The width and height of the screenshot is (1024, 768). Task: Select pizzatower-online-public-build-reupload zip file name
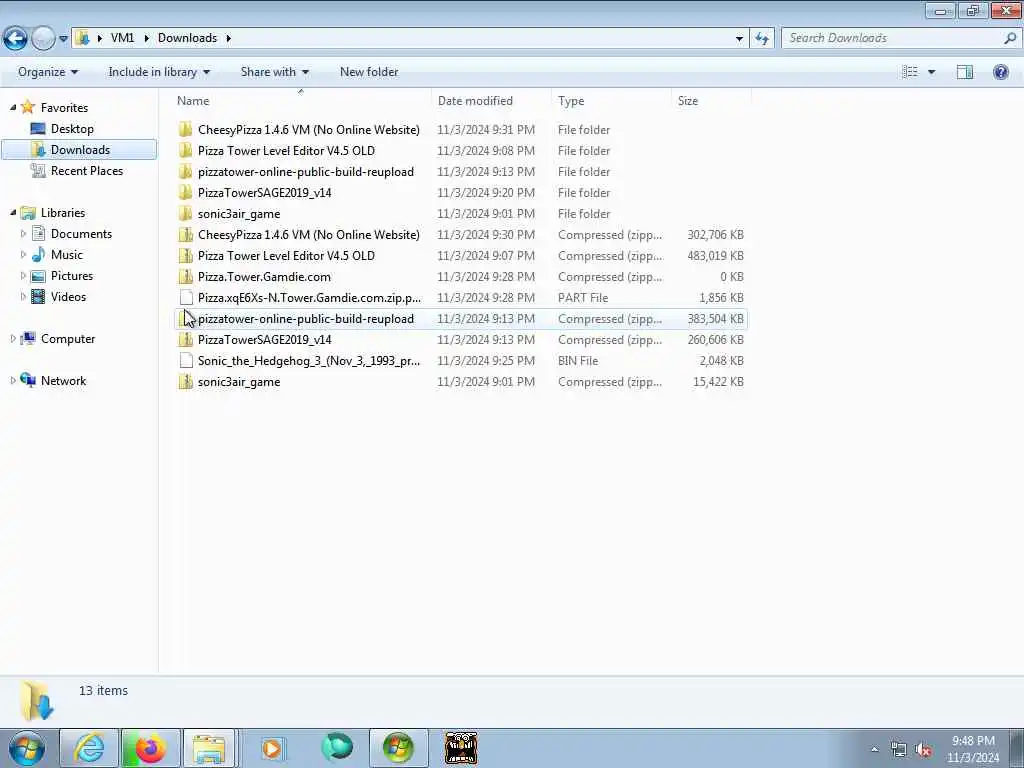click(306, 319)
